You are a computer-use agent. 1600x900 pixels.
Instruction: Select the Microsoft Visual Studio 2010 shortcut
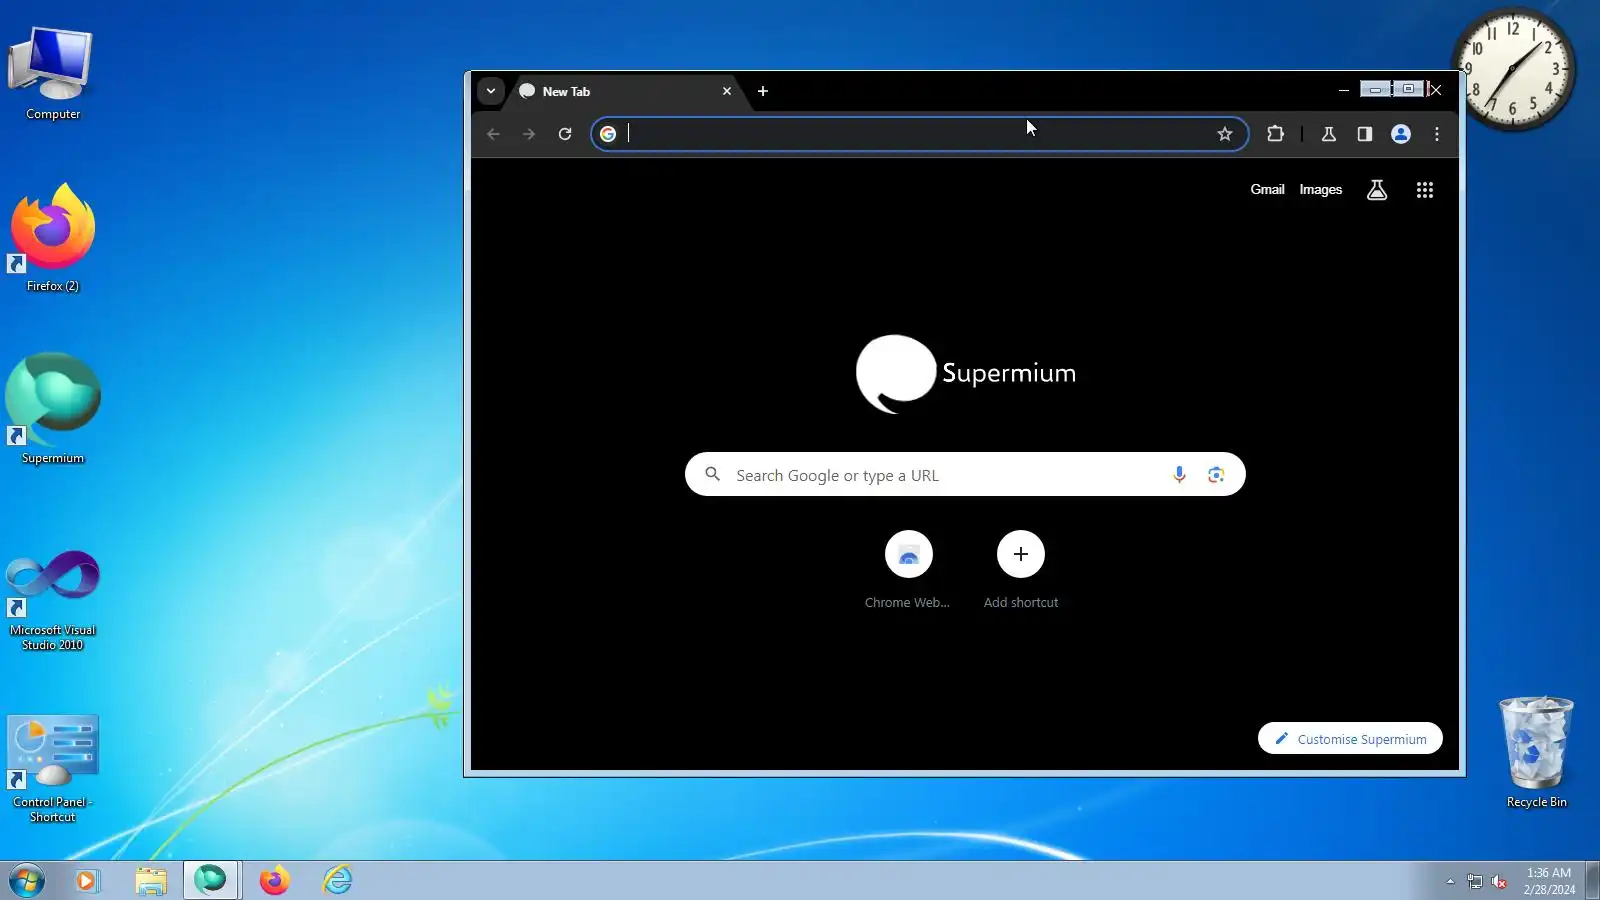click(53, 600)
